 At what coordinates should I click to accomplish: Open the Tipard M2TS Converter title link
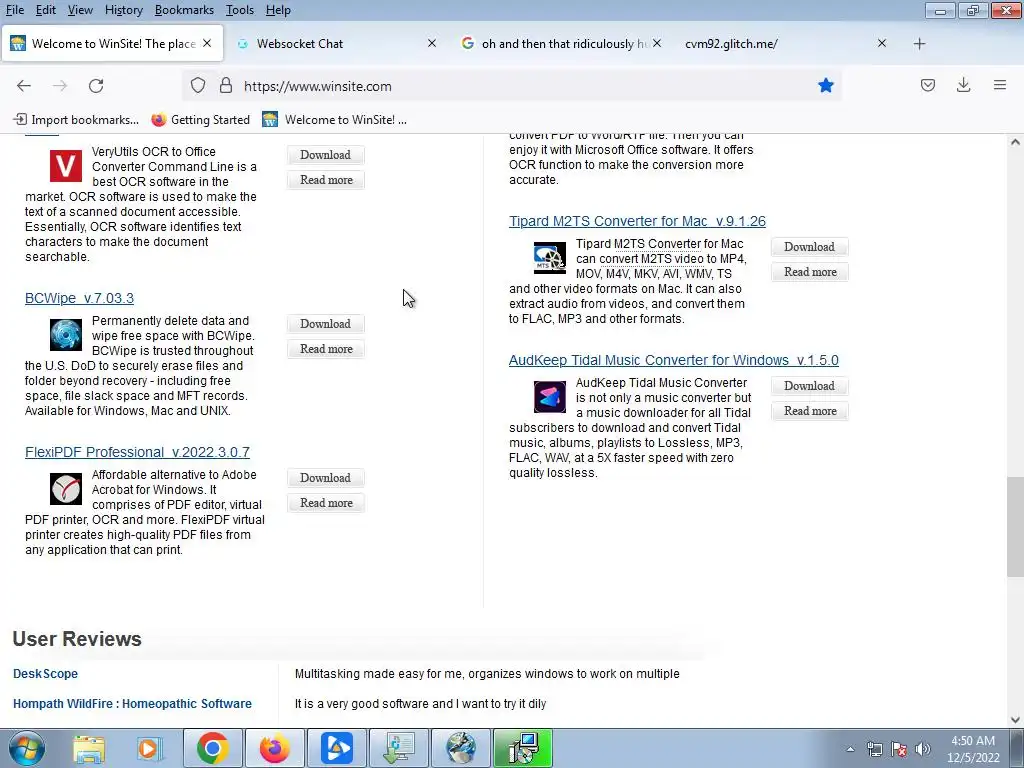coord(637,221)
